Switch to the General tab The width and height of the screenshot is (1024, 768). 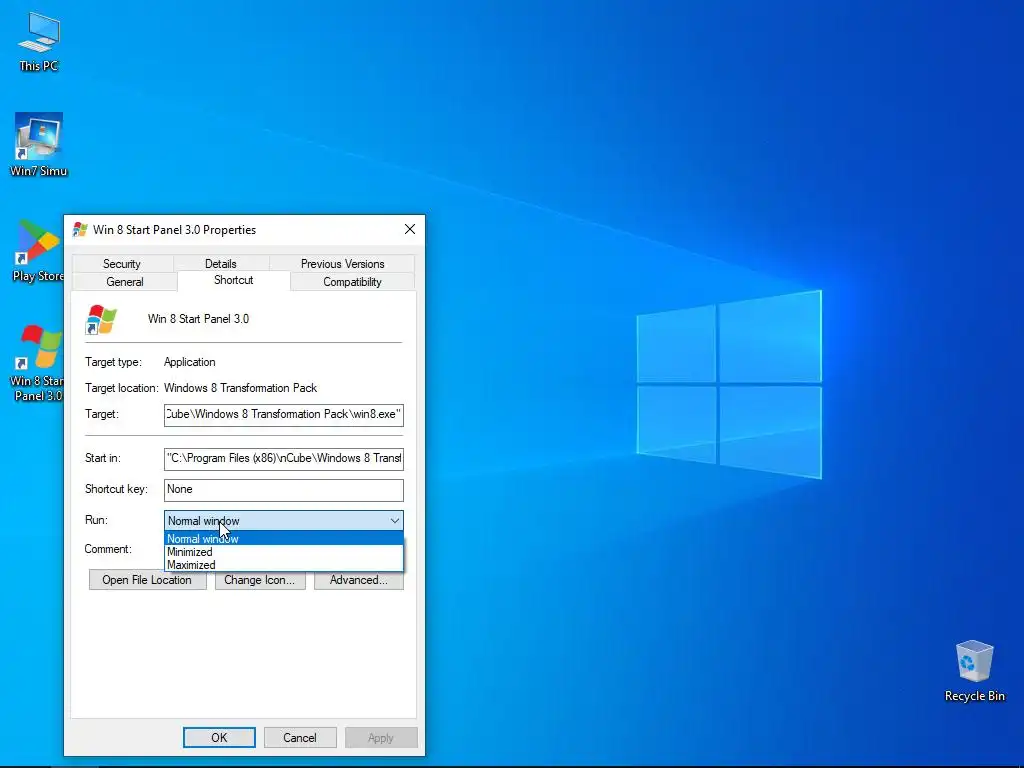(x=125, y=281)
